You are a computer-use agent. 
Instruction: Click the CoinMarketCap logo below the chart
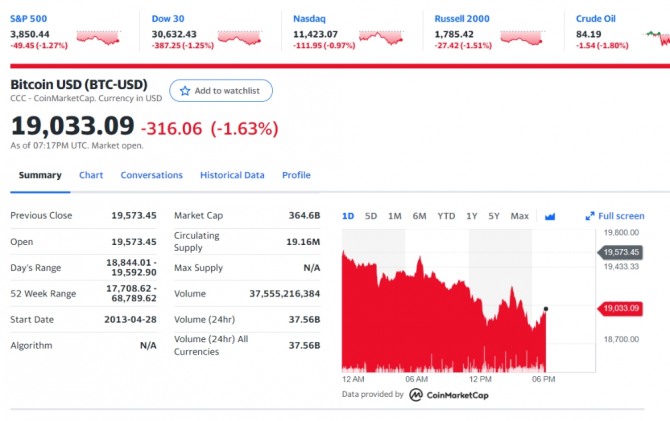[449, 395]
